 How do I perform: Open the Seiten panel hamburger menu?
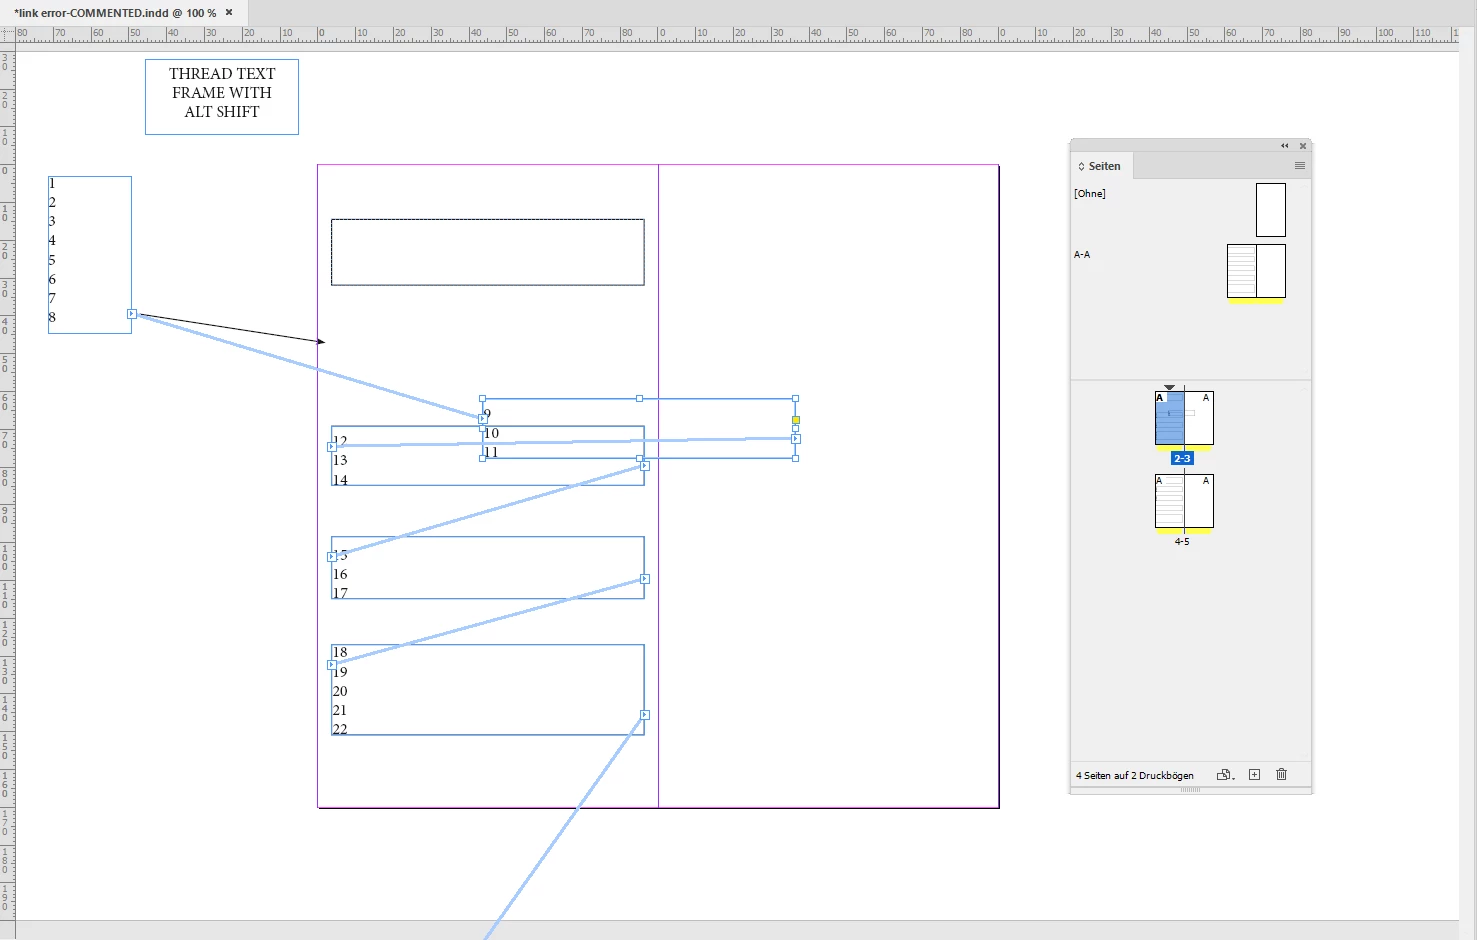point(1300,166)
